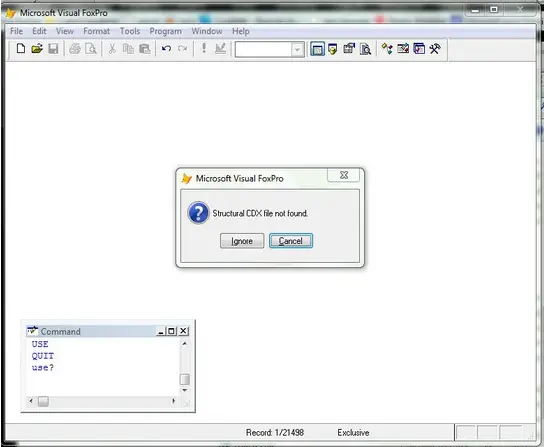
Task: Click the use? line in Command window
Action: (x=43, y=368)
